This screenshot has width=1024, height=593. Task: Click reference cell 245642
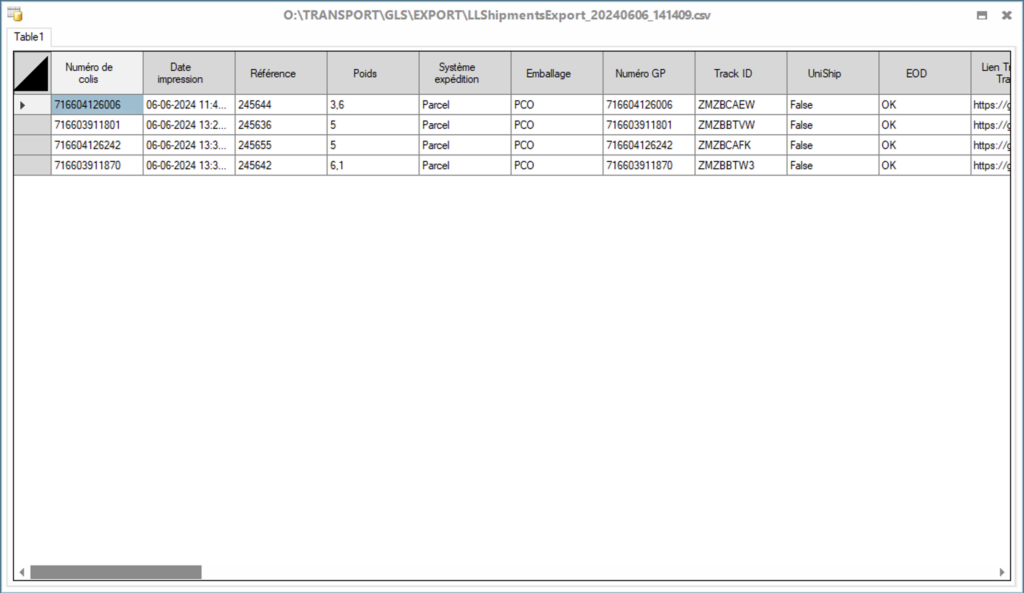pos(280,165)
